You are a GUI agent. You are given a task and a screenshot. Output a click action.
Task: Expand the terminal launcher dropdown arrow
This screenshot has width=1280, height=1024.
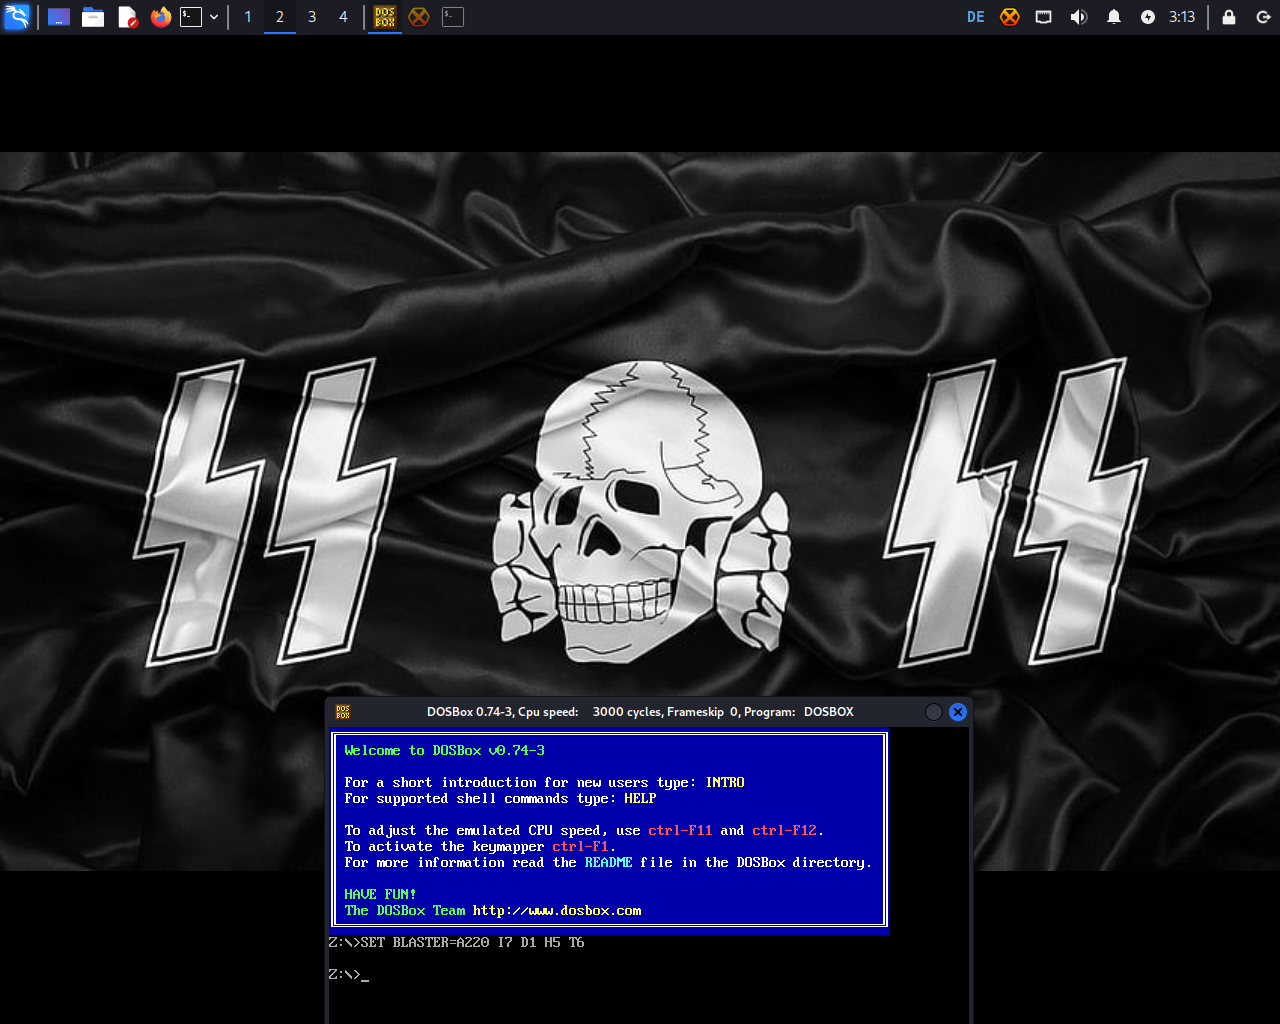coord(214,17)
